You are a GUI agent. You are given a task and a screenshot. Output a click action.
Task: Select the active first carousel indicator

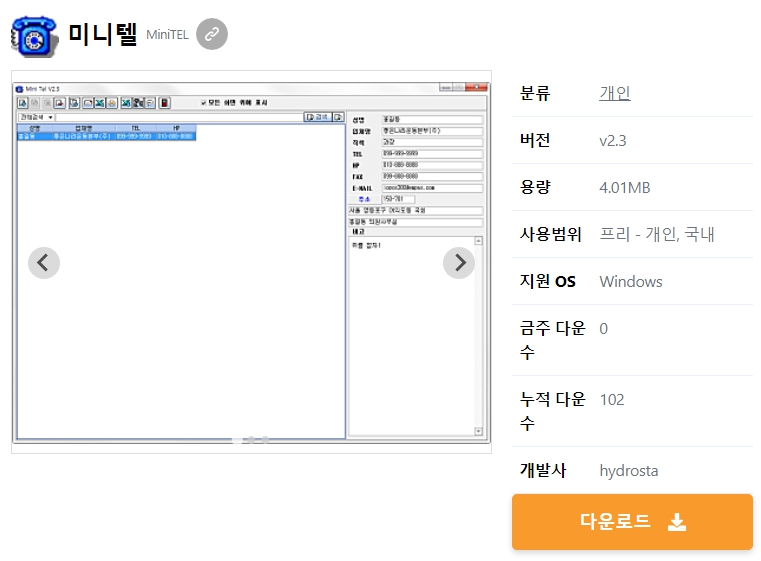pyautogui.click(x=237, y=440)
